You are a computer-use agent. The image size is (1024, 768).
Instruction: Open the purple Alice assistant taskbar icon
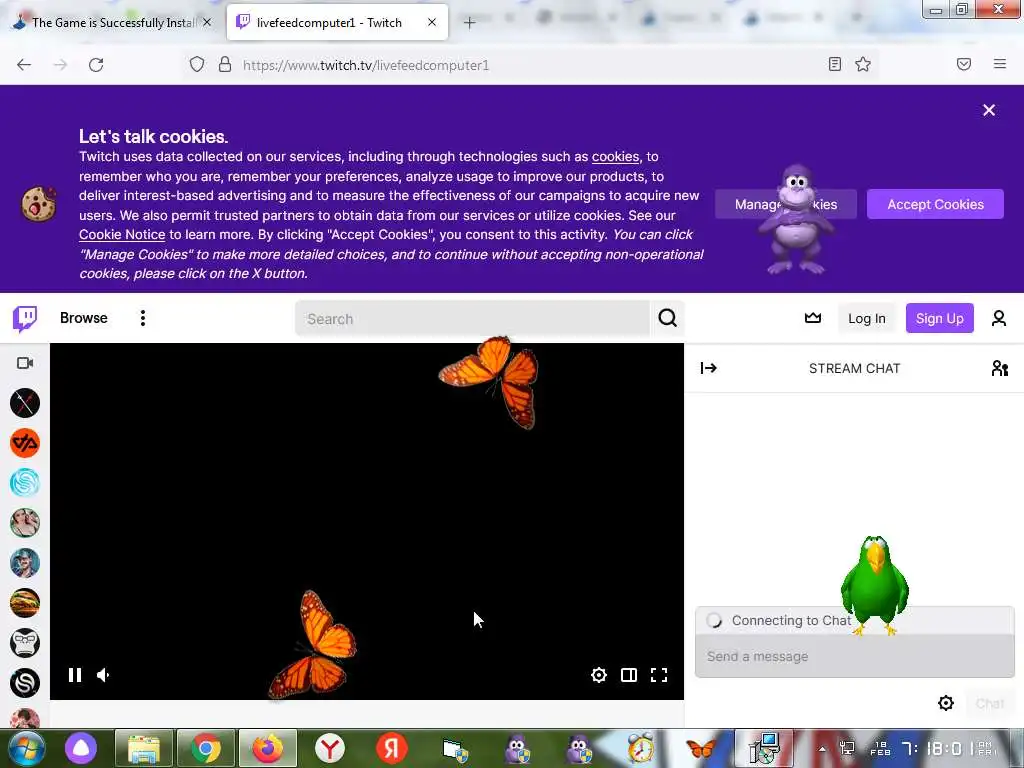(x=81, y=748)
